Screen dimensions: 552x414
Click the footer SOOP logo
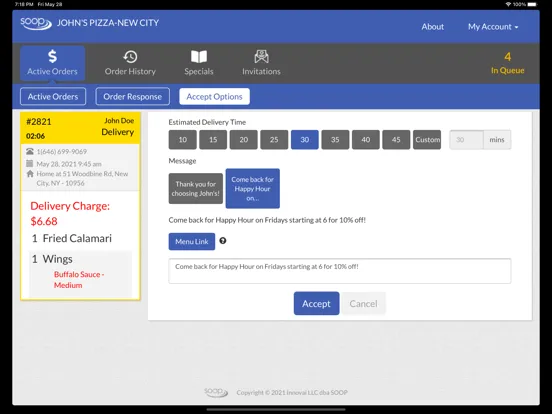point(216,392)
